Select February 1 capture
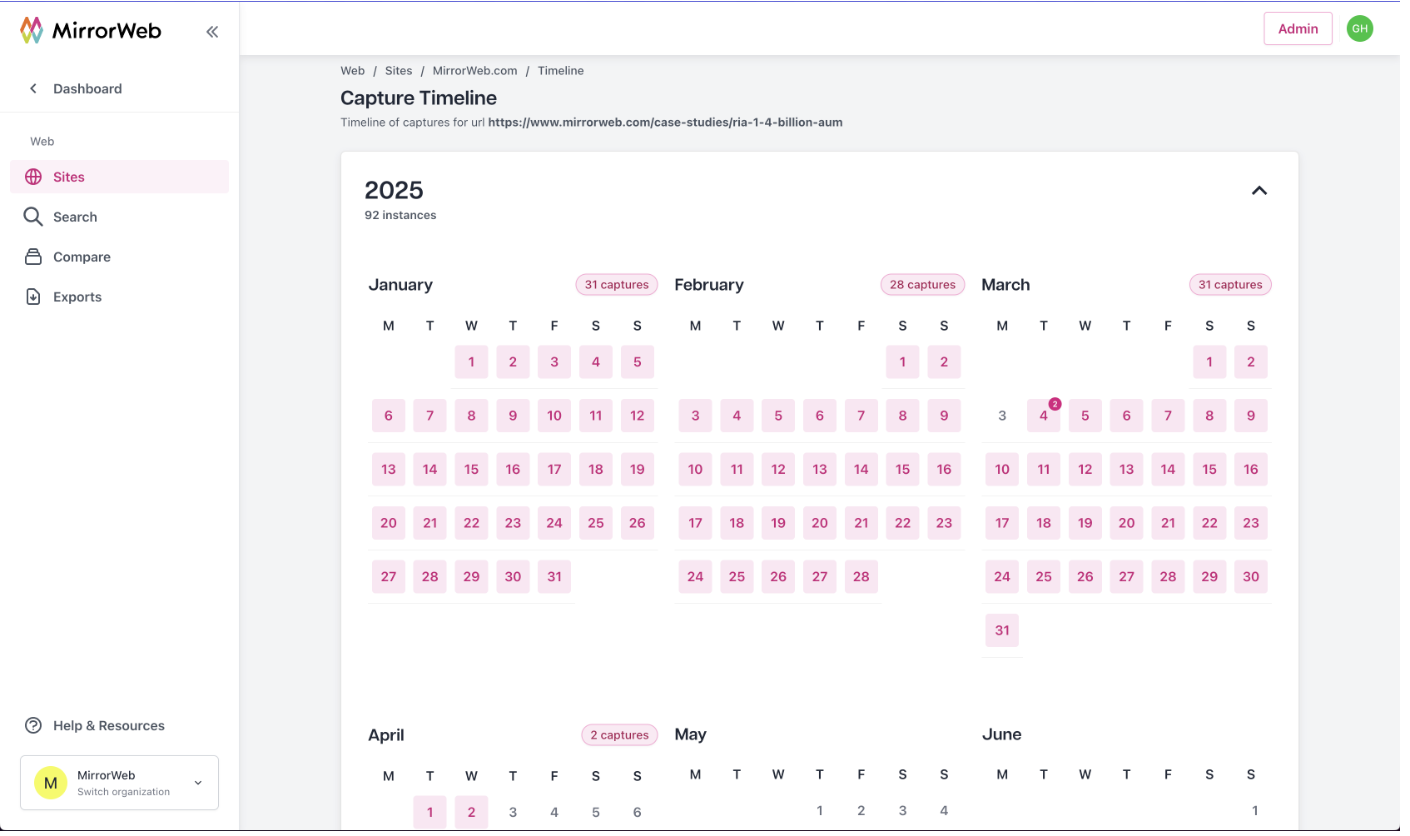Viewport: 1410px width, 836px height. click(902, 362)
